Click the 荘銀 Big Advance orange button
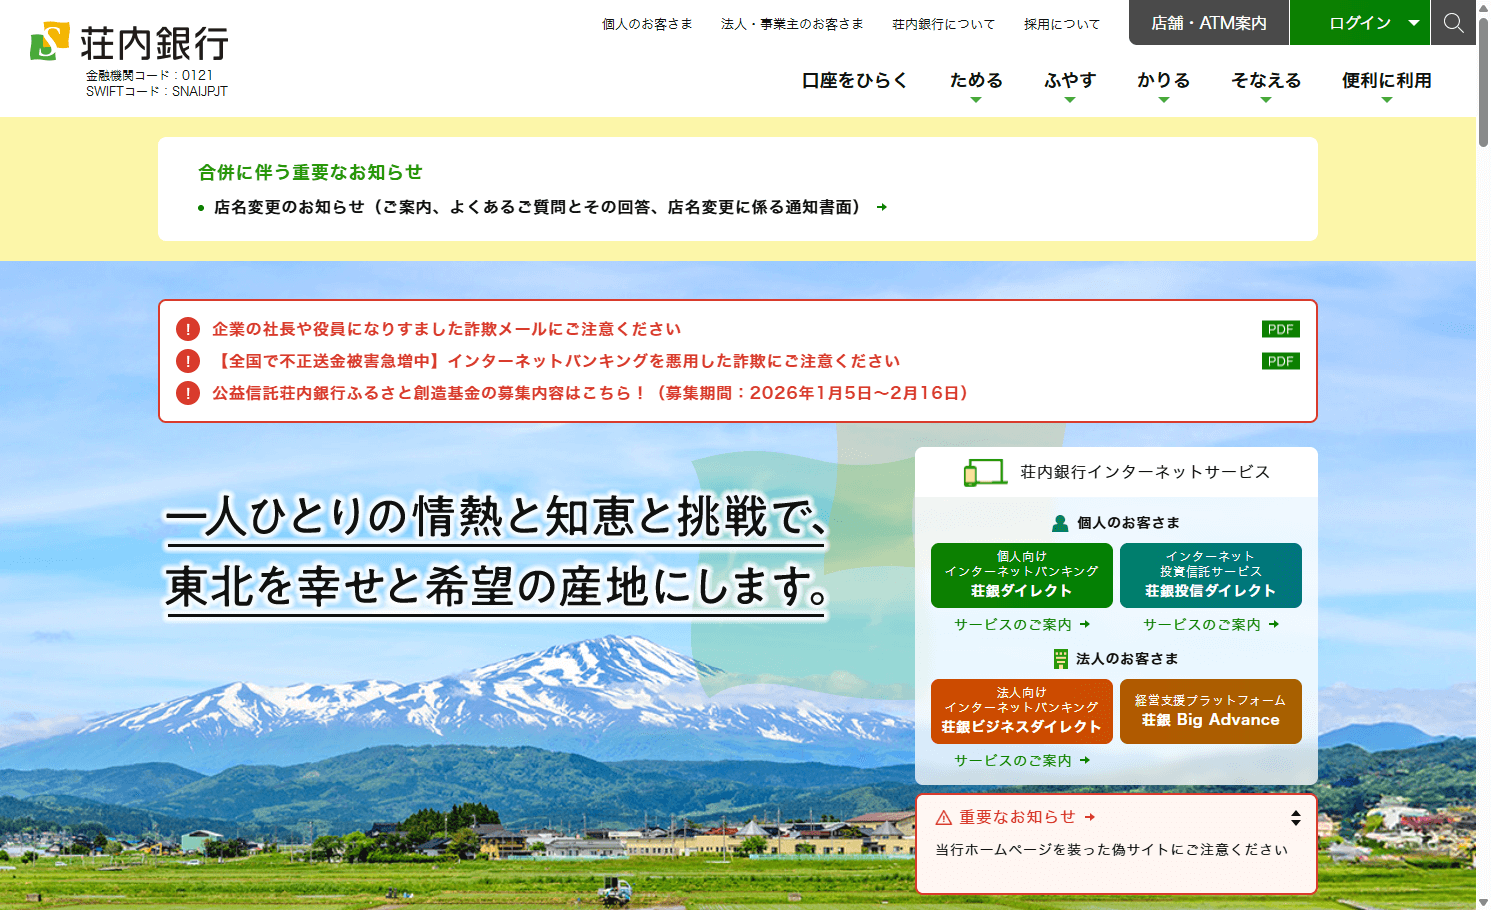The width and height of the screenshot is (1491, 910). [1210, 711]
